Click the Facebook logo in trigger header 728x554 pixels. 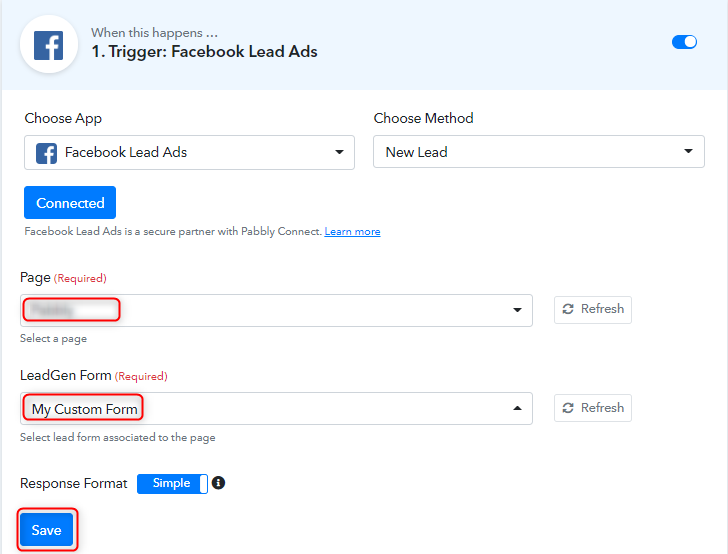[49, 45]
